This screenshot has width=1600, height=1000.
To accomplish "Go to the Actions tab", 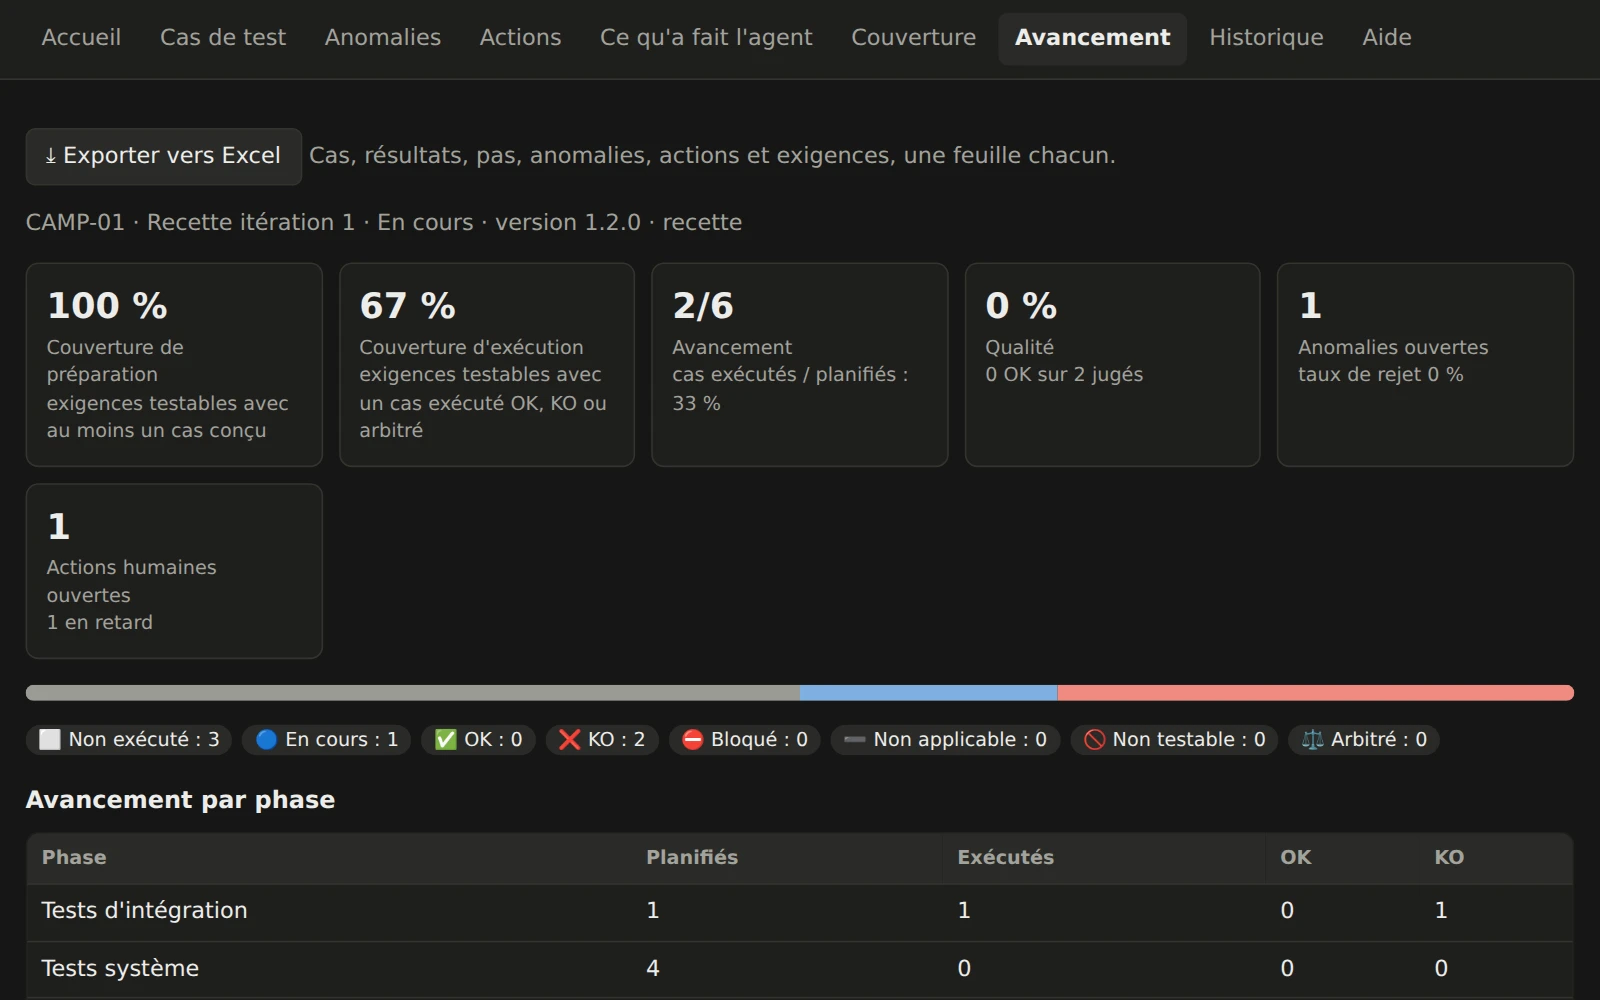I will [520, 38].
